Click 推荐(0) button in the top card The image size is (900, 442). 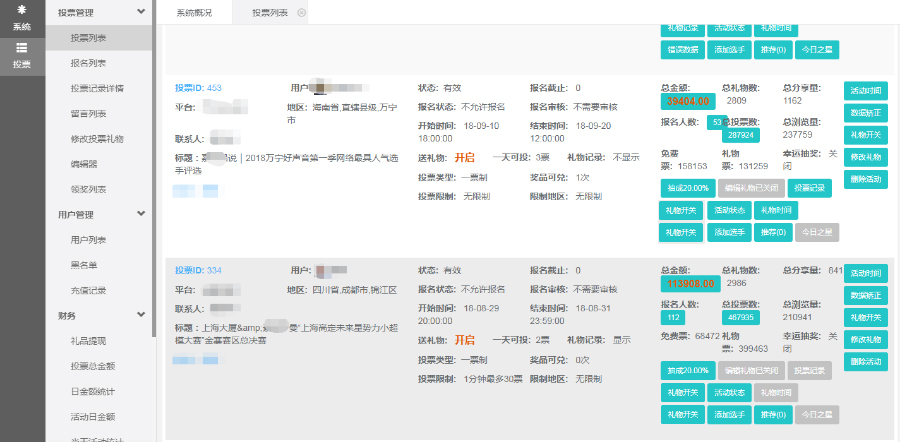(x=773, y=49)
